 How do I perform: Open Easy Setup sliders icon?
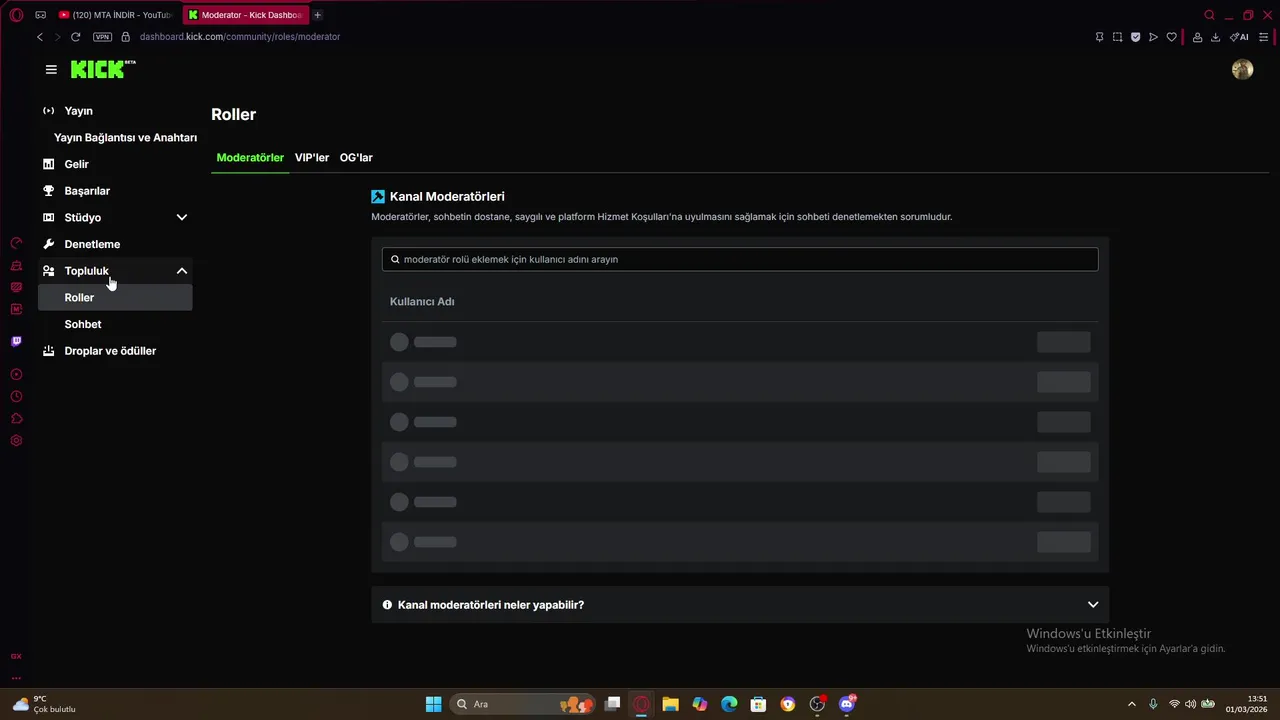[1263, 37]
